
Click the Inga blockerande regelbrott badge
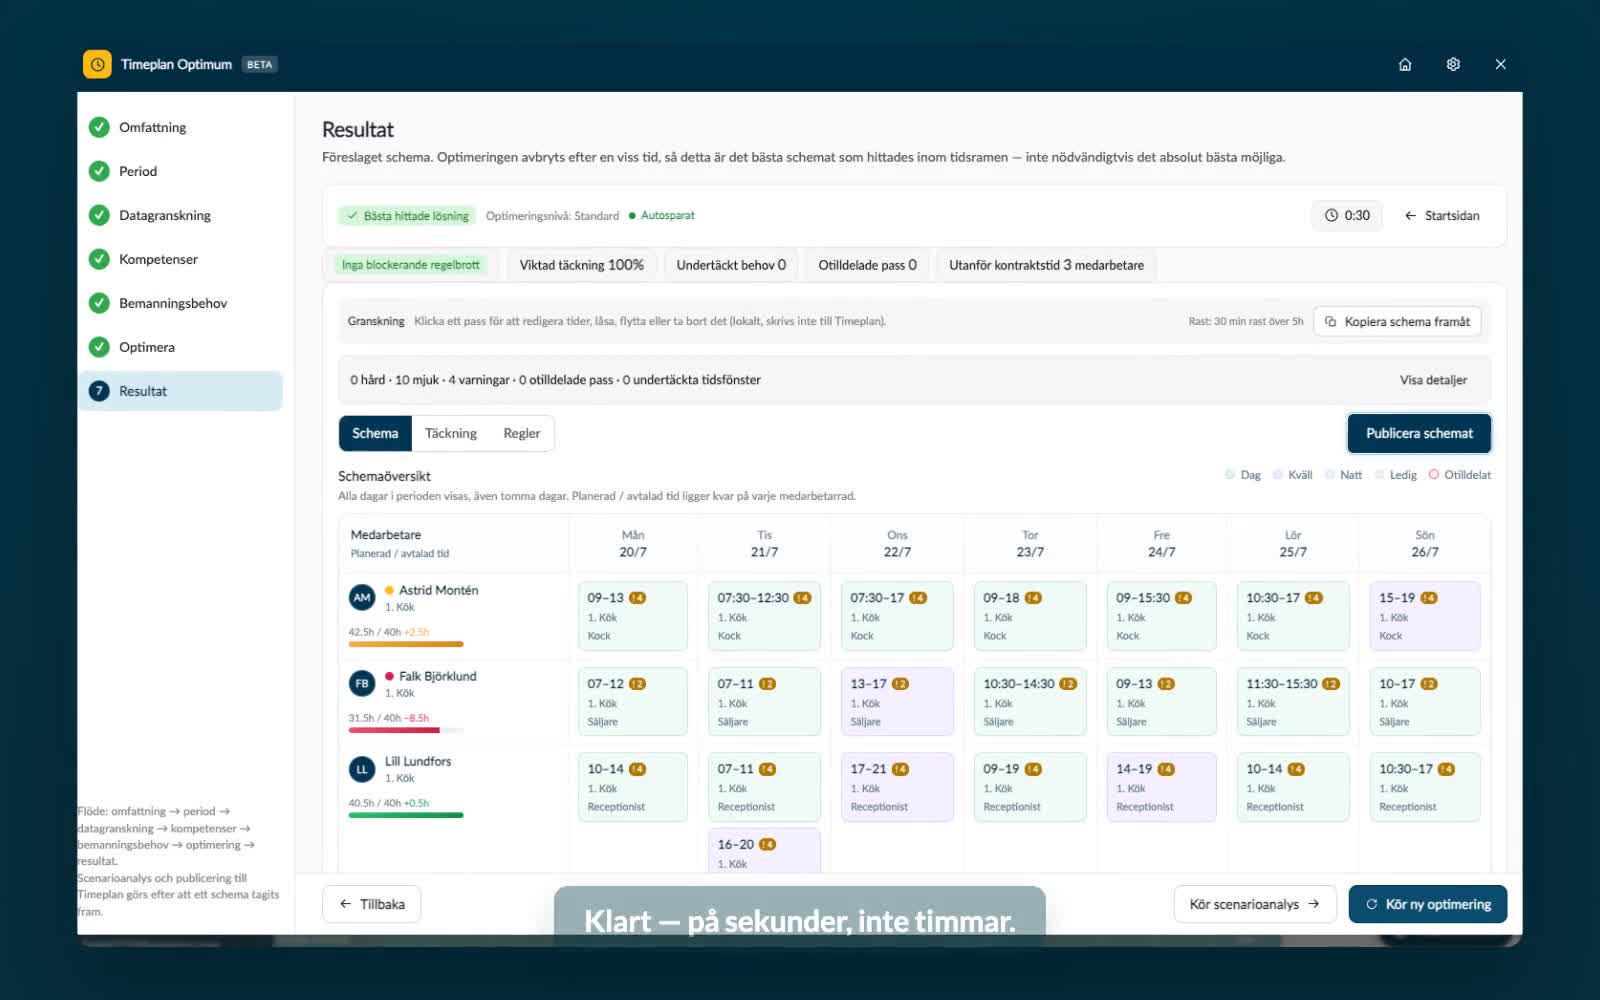(411, 265)
